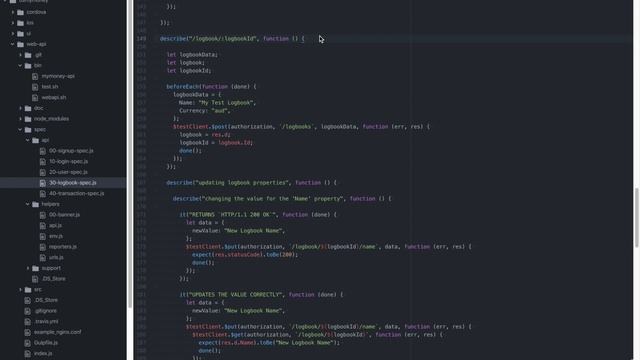Click describe("changing the value for the 'Name' property" line

[x=282, y=199]
